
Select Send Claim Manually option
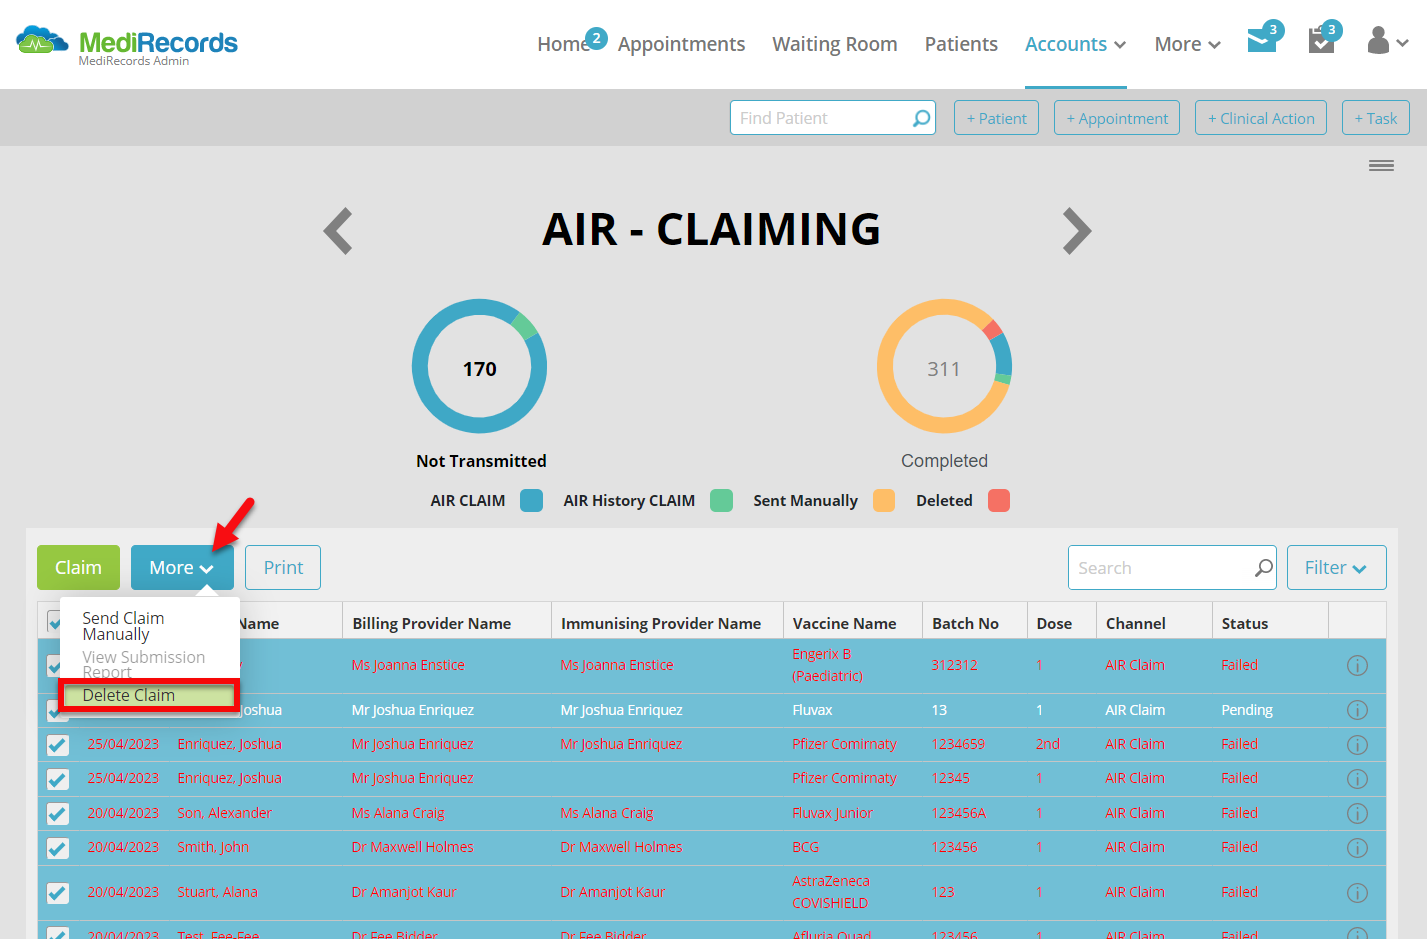(123, 626)
